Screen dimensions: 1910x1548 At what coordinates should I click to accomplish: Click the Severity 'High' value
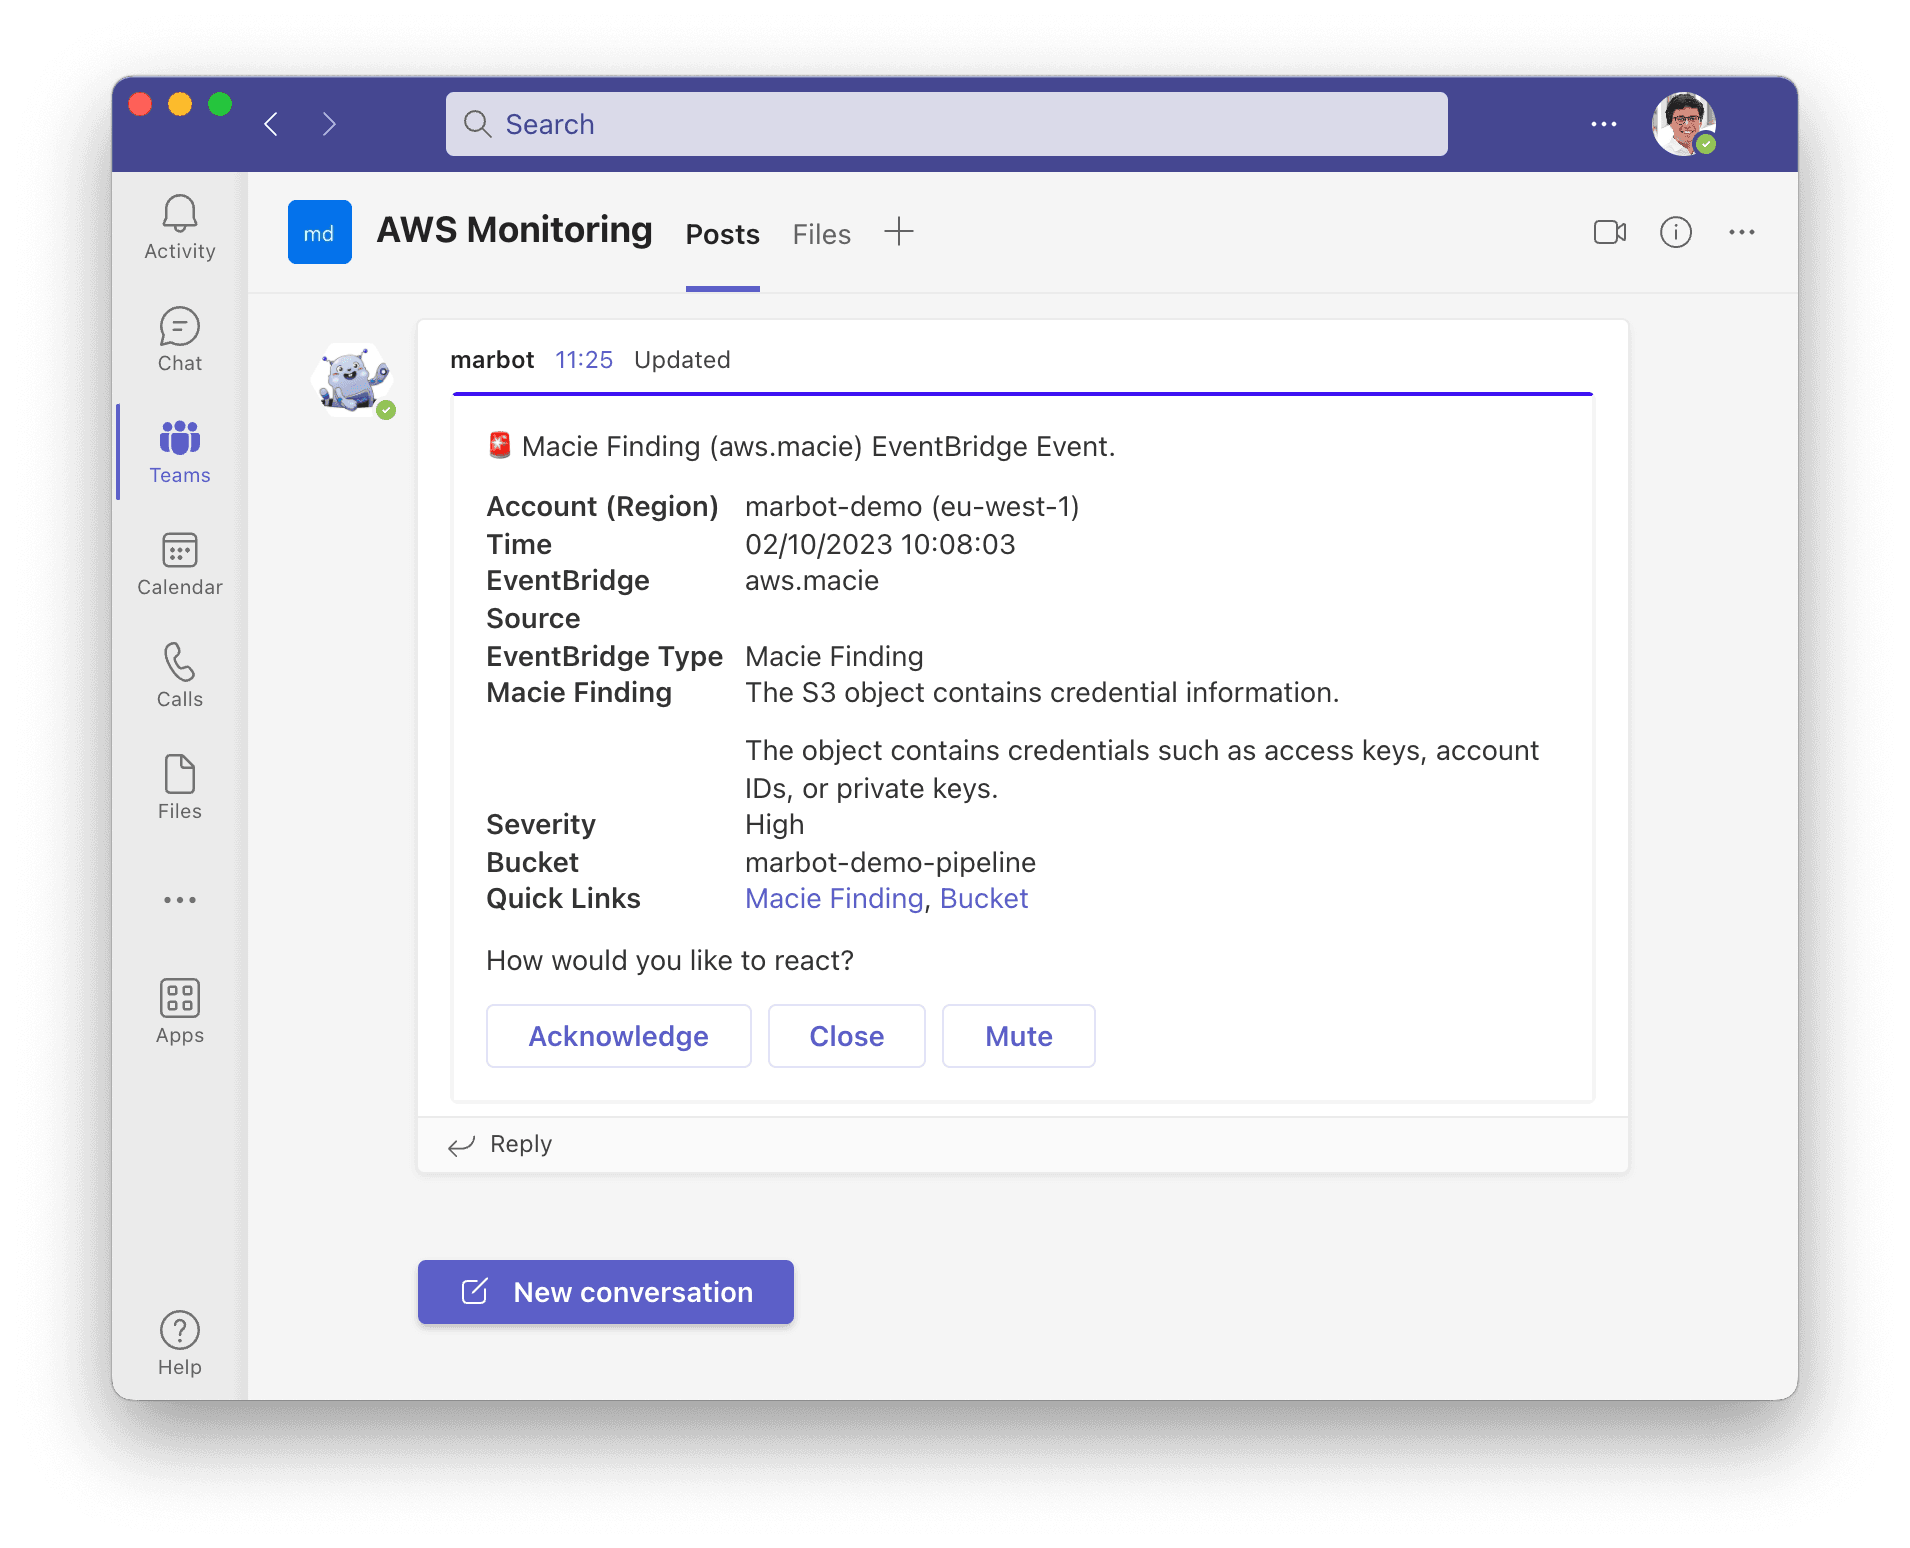pos(774,824)
